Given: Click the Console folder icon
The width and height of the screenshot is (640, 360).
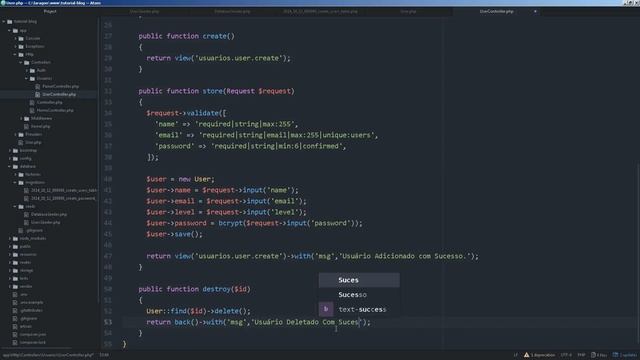Looking at the screenshot, I should click(21, 38).
